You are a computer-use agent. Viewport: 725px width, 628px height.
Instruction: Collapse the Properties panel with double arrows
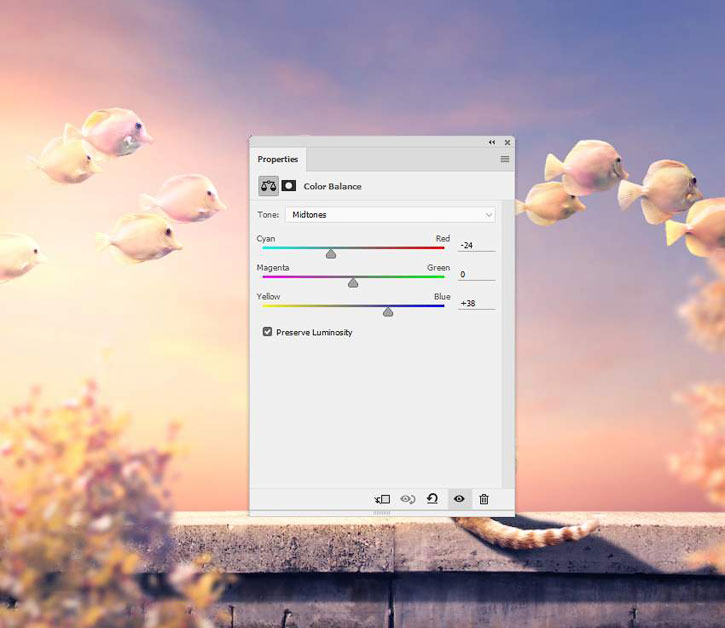point(492,142)
